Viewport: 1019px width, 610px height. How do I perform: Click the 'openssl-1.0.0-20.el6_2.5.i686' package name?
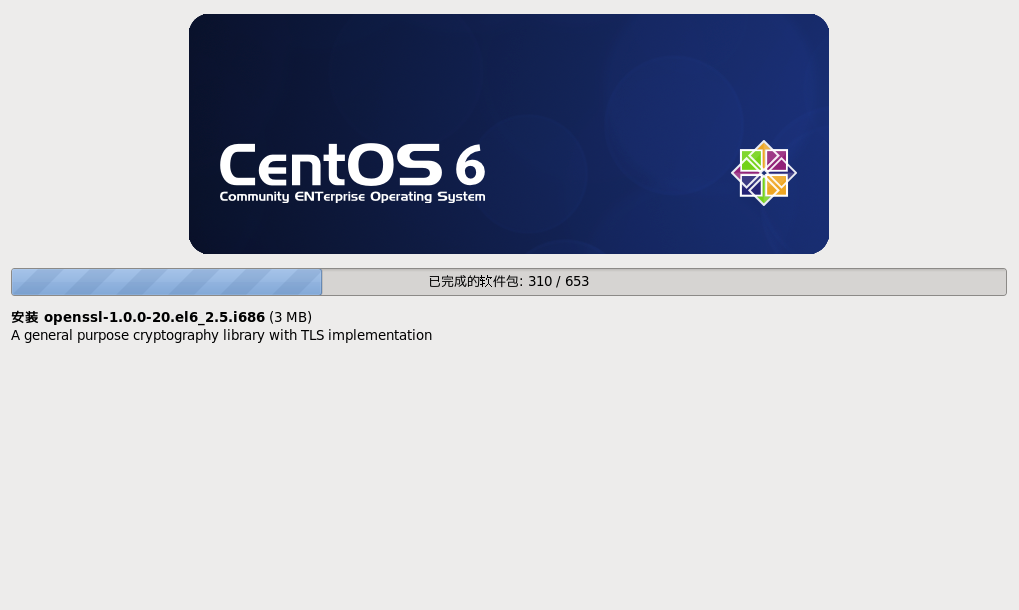(154, 317)
